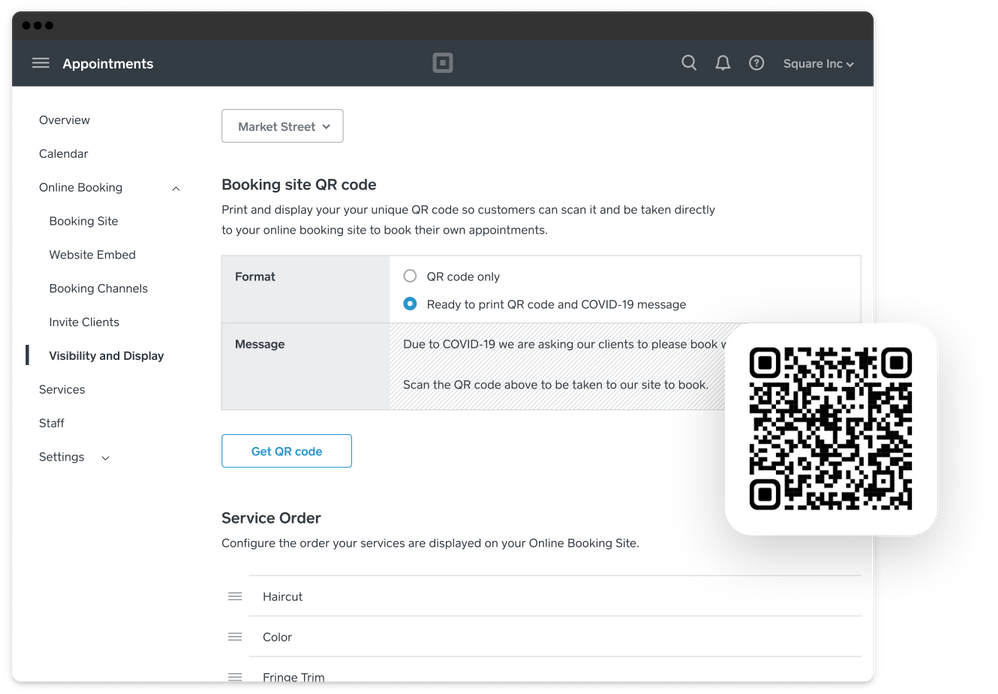Open the hamburger navigation menu

40,63
